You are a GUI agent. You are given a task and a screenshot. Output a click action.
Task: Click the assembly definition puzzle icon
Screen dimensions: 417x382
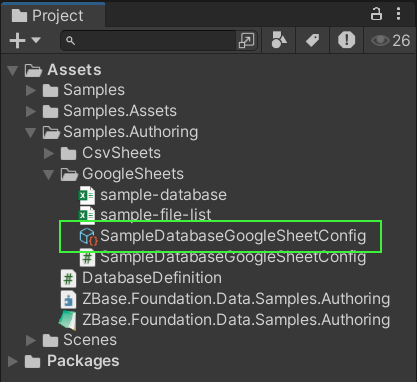point(69,299)
